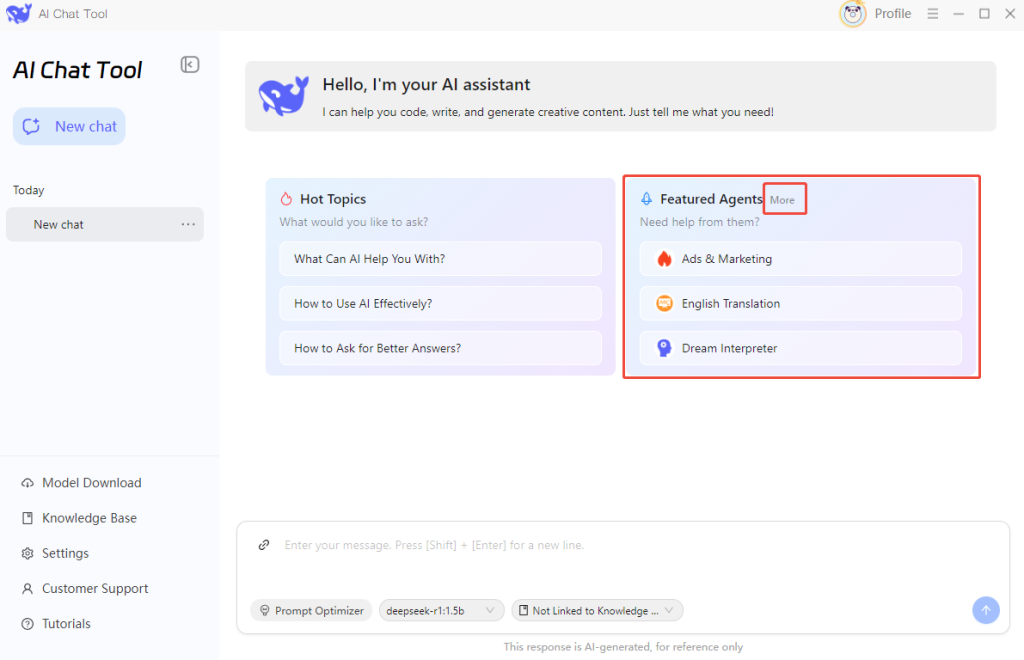This screenshot has width=1024, height=660.
Task: Collapse the sidebar using the panel icon
Action: click(x=189, y=65)
